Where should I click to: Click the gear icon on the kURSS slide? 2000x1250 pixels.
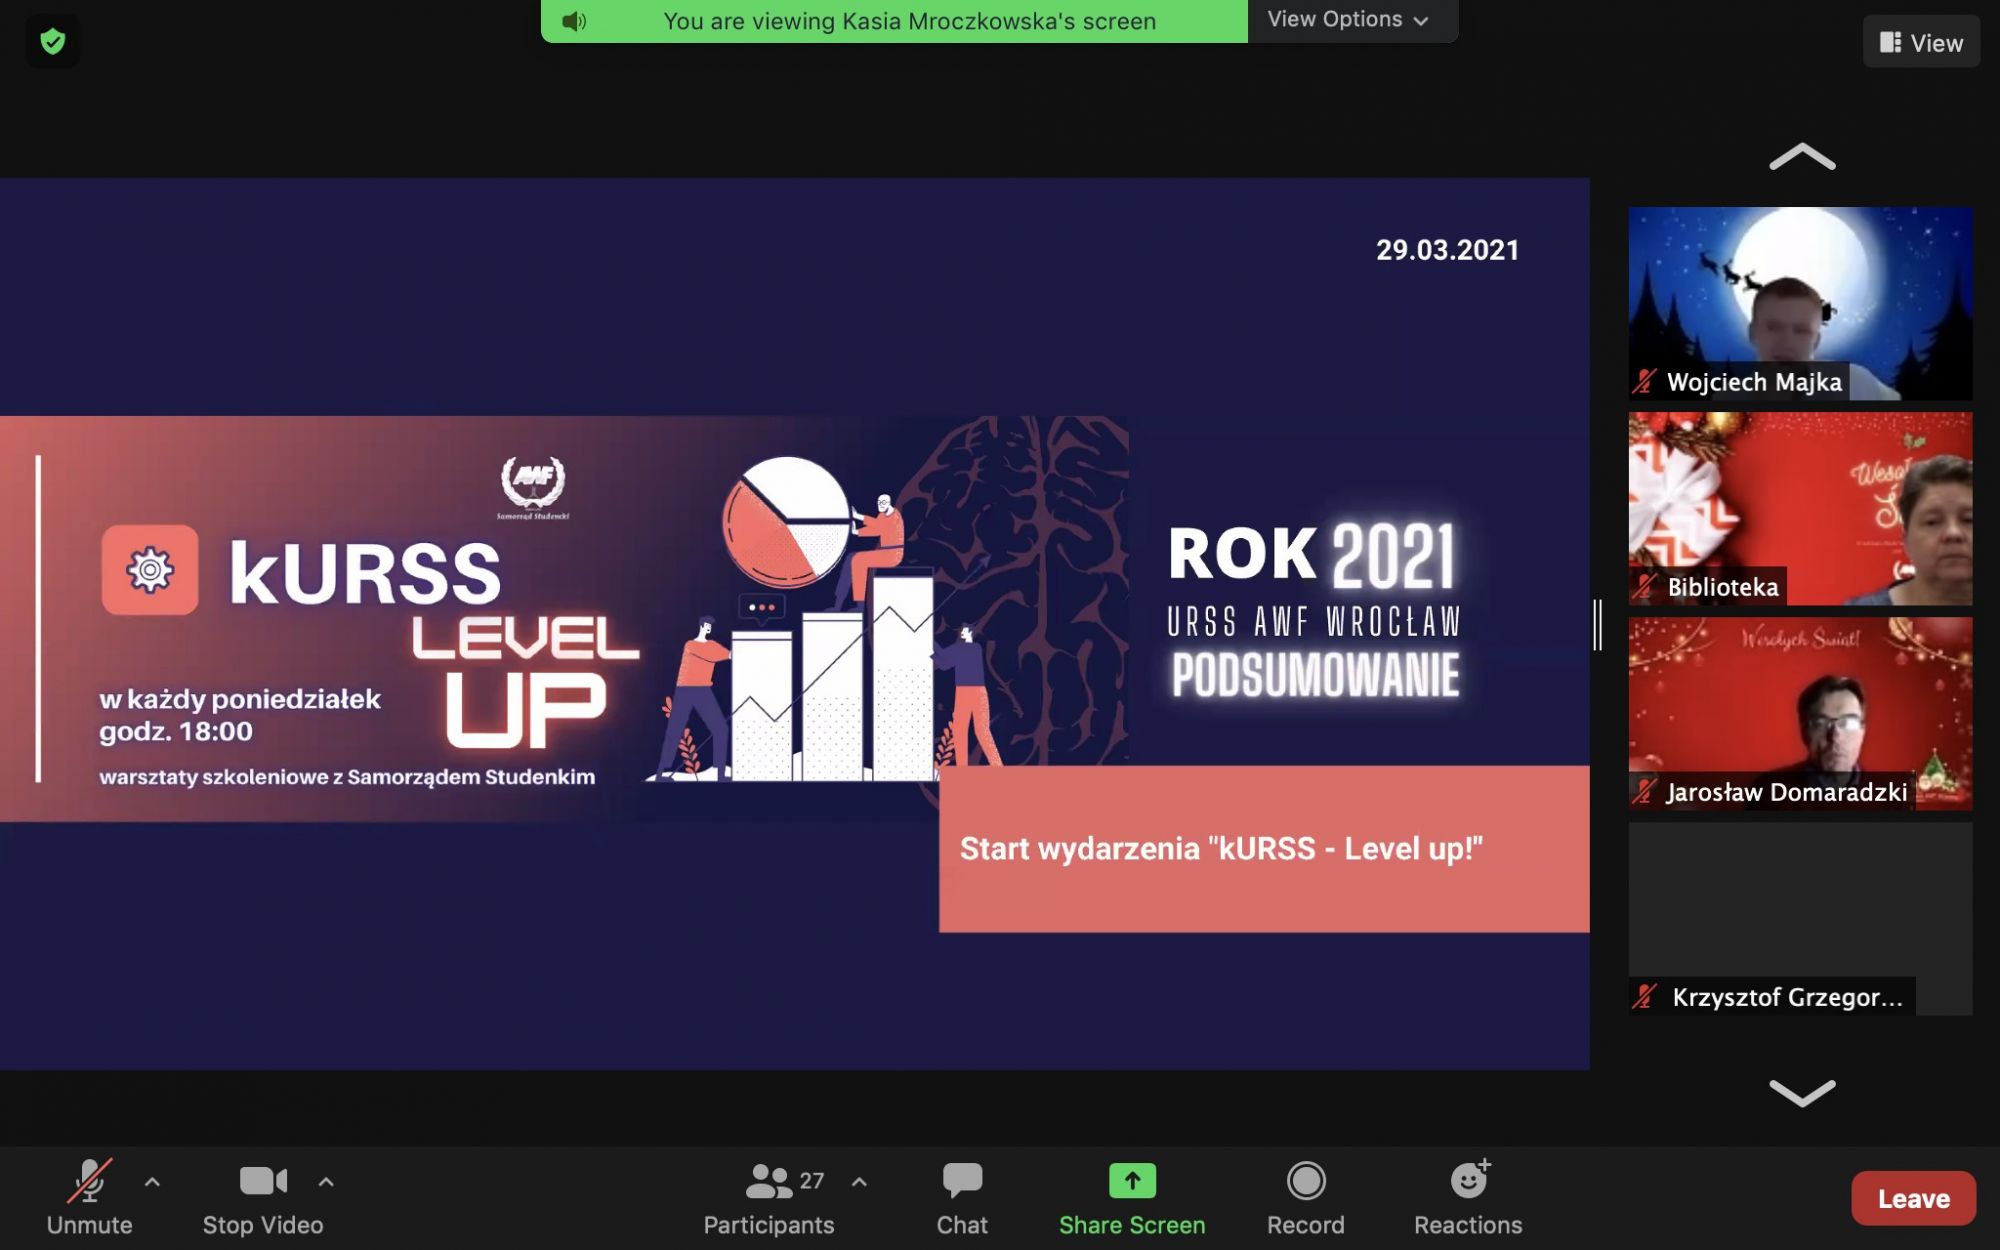click(x=150, y=570)
